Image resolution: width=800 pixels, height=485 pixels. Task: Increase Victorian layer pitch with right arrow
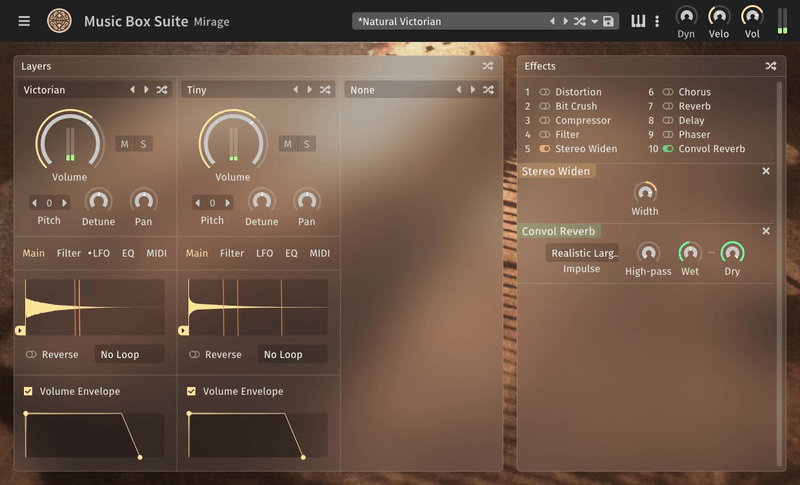click(x=64, y=203)
